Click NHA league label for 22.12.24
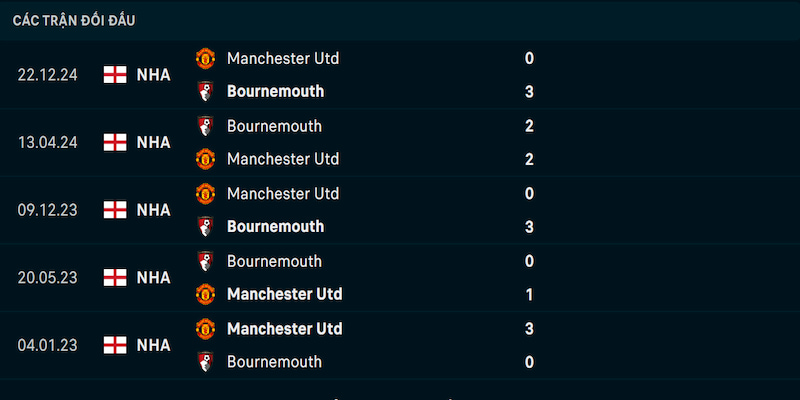 click(153, 75)
